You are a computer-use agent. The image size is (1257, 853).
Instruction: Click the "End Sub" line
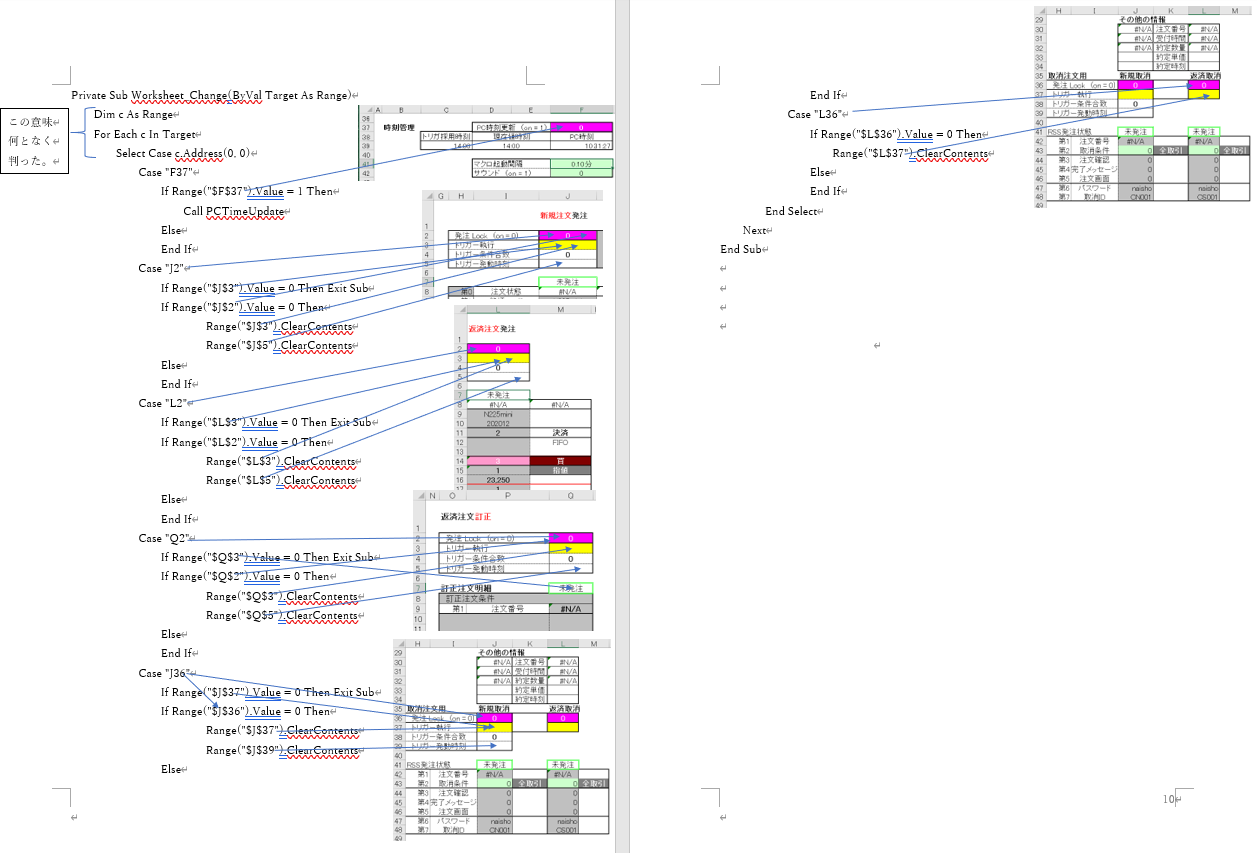tap(741, 249)
